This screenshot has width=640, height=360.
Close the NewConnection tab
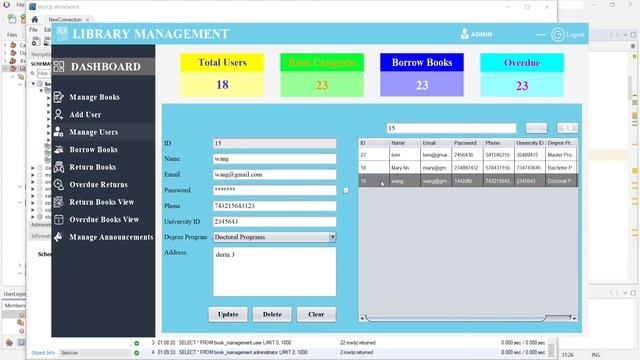(x=87, y=20)
